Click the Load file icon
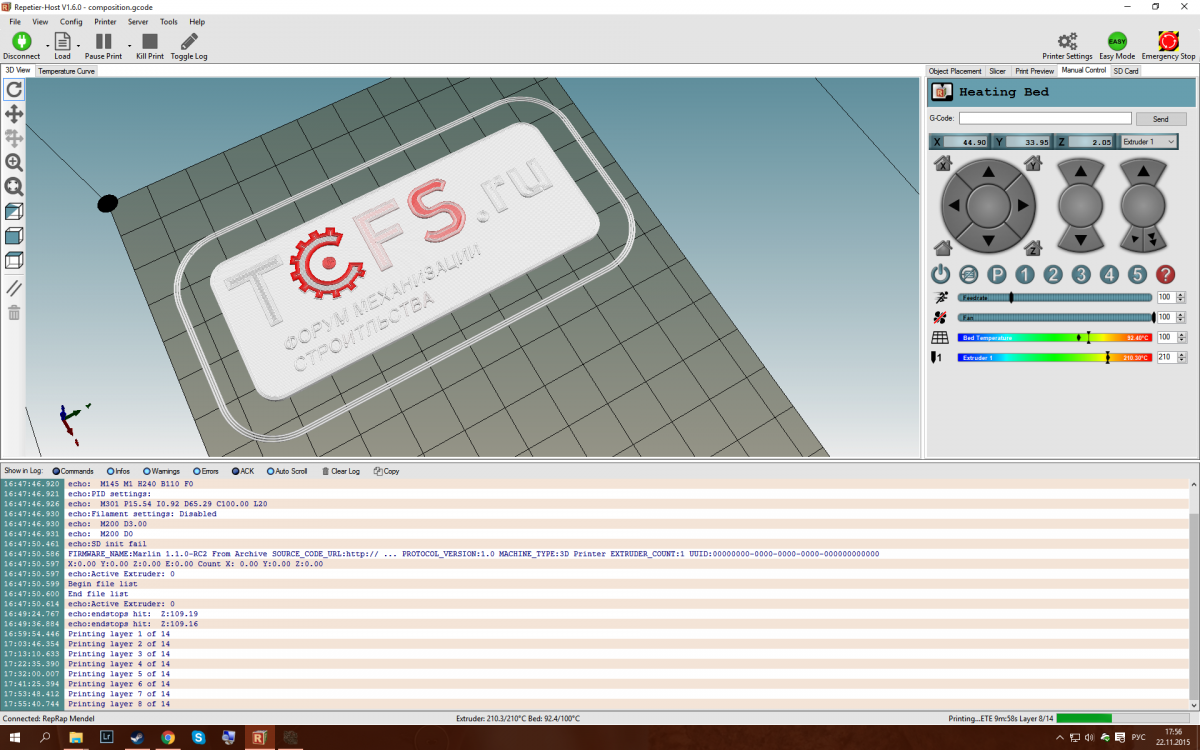1200x750 pixels. 62,41
